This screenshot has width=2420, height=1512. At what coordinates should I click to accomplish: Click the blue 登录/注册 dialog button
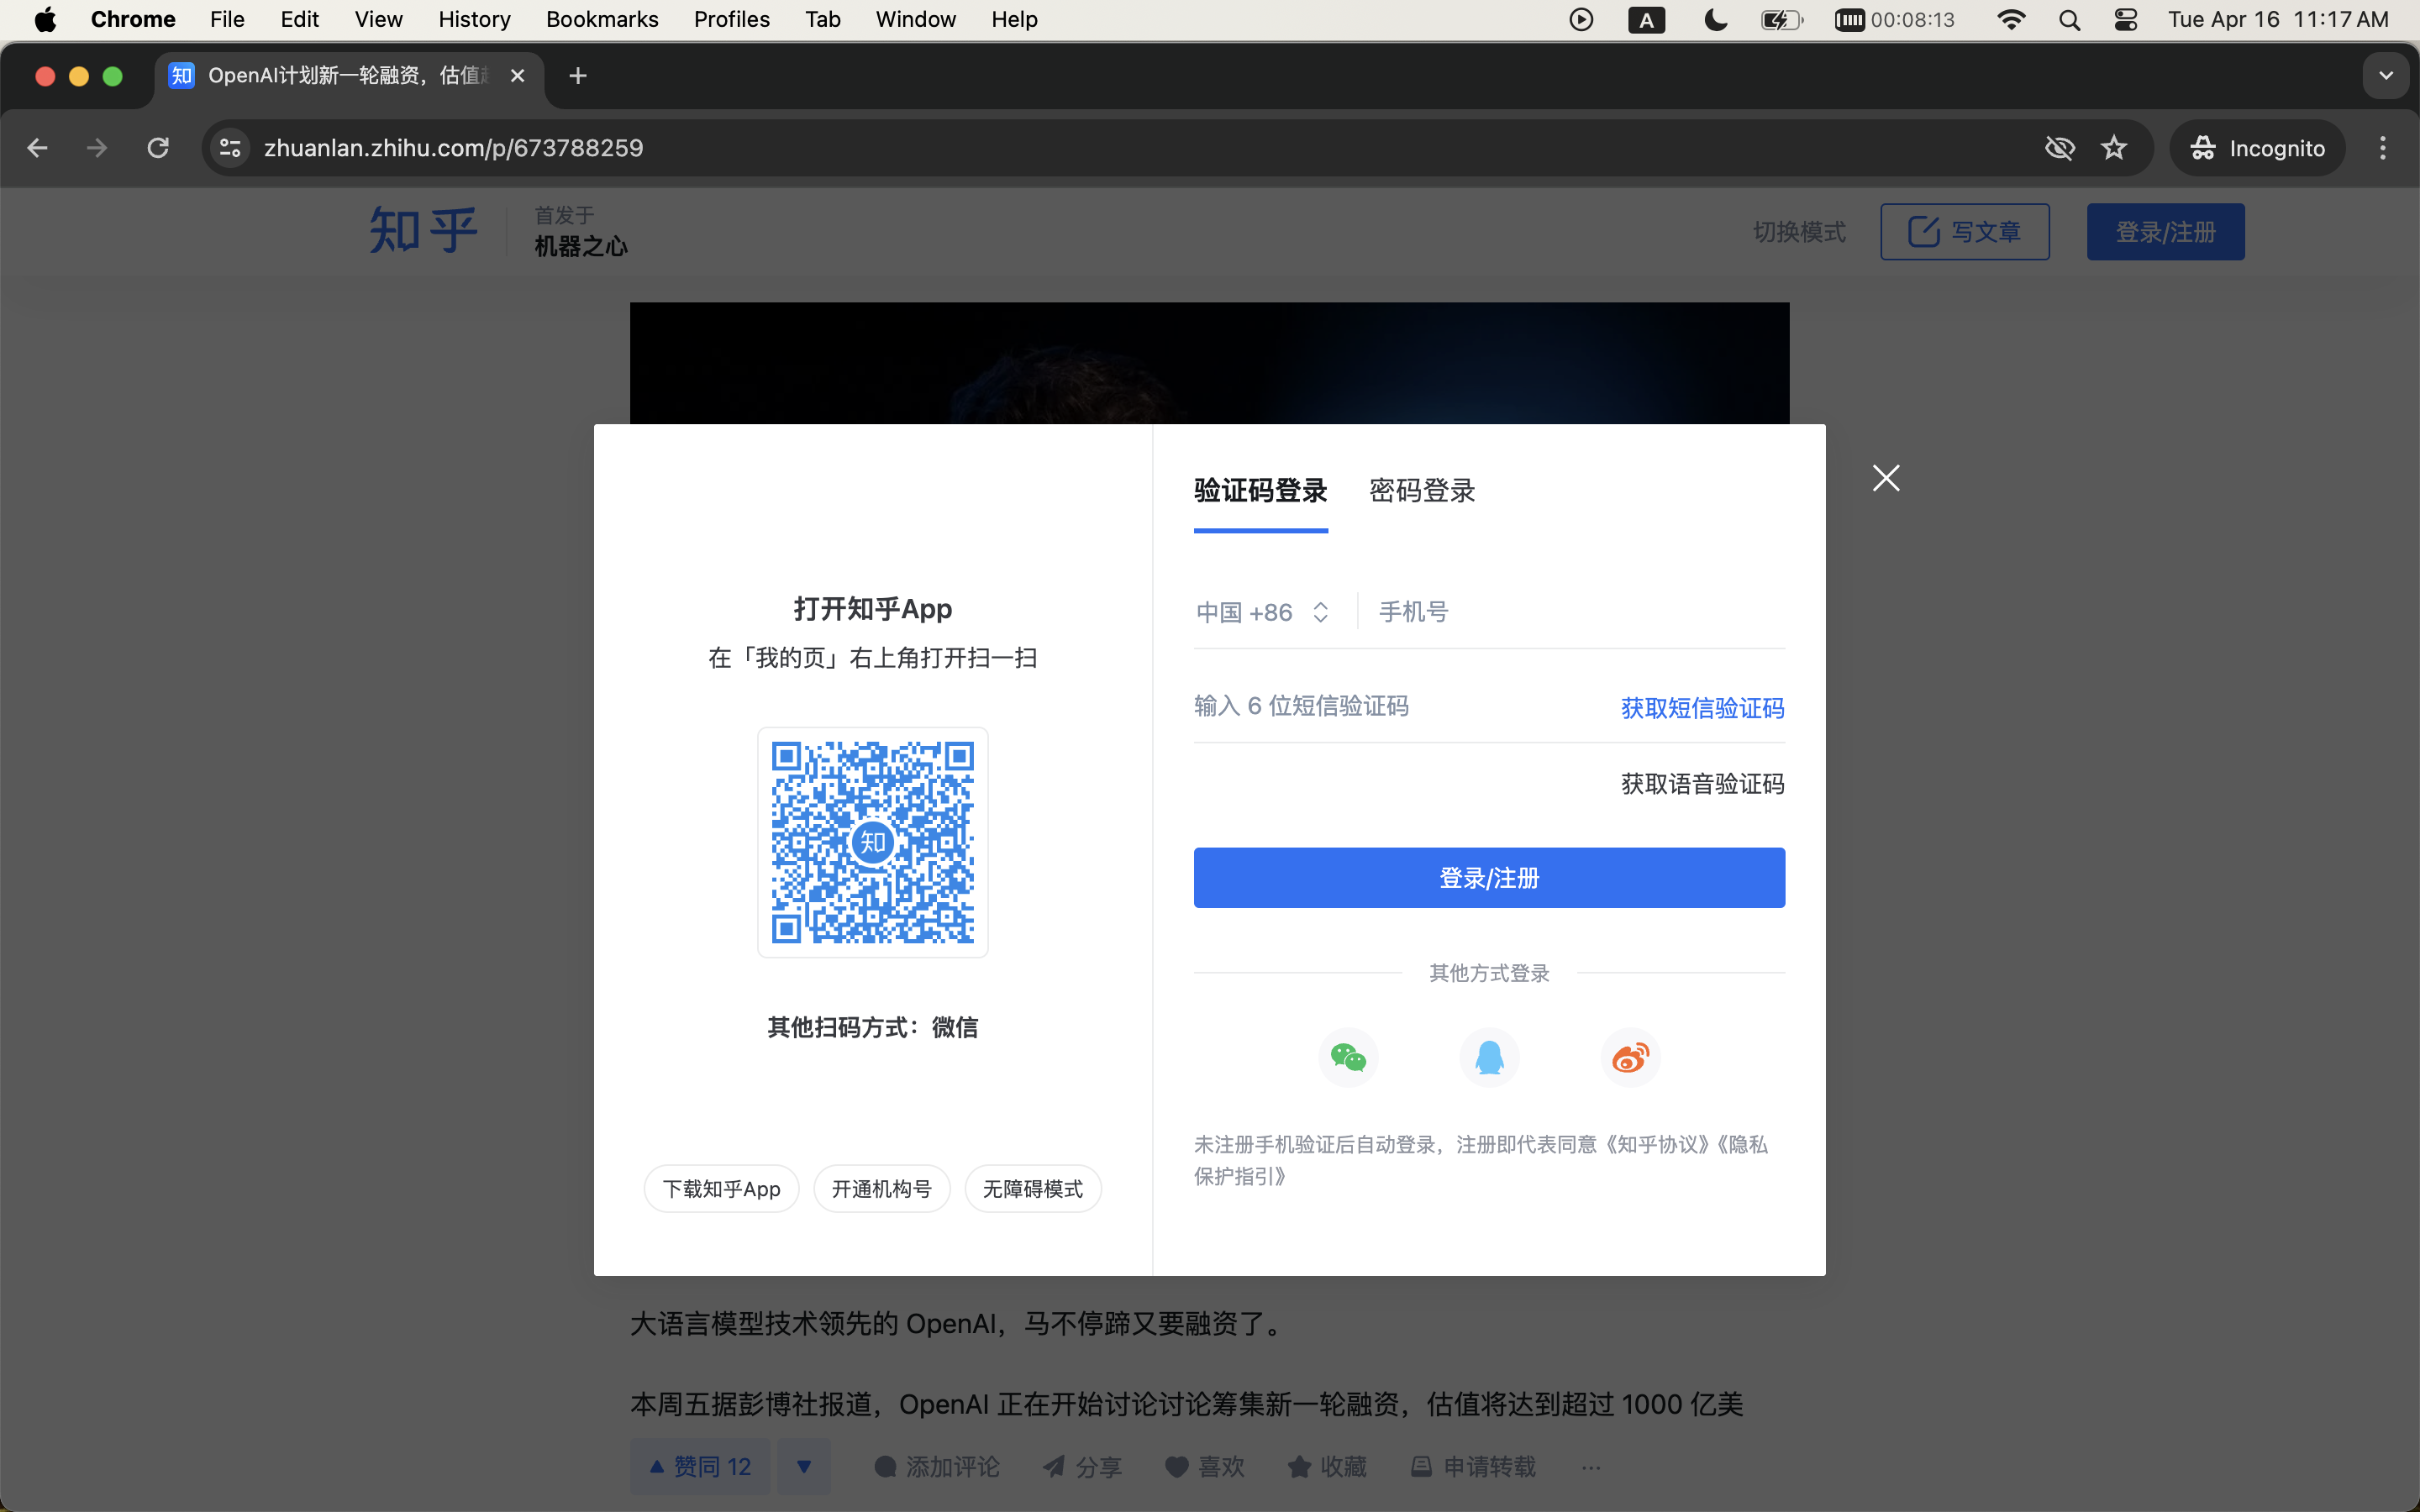[x=1489, y=878]
